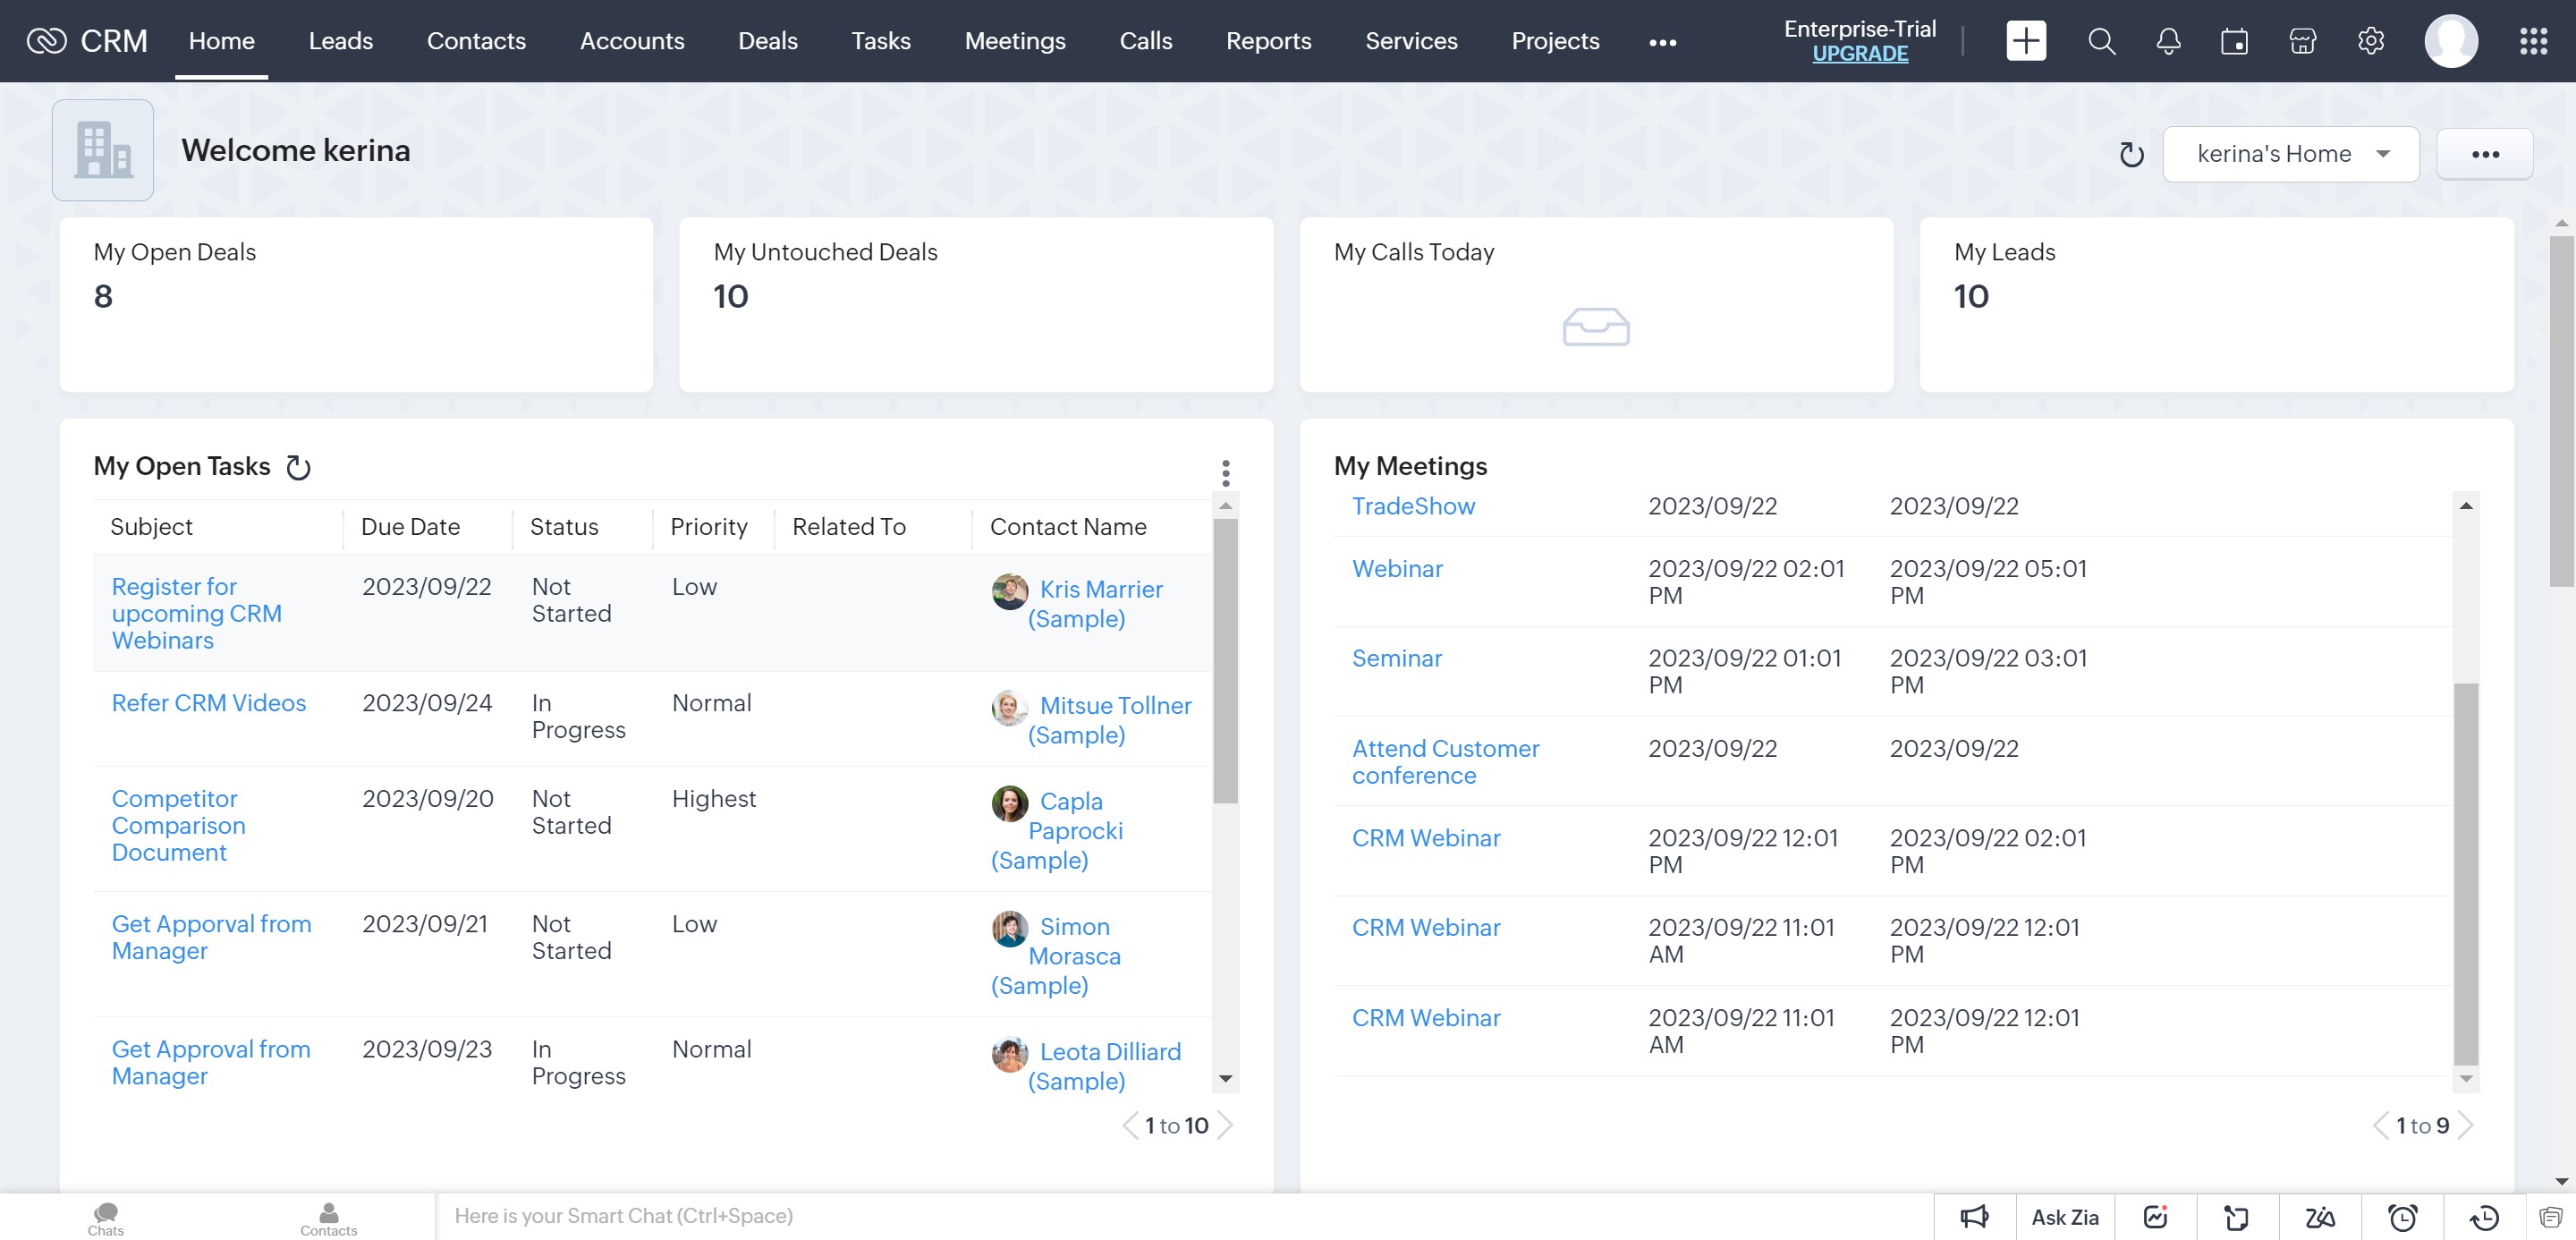Viewport: 2576px width, 1240px height.
Task: Switch to the Reports tab
Action: (1268, 41)
